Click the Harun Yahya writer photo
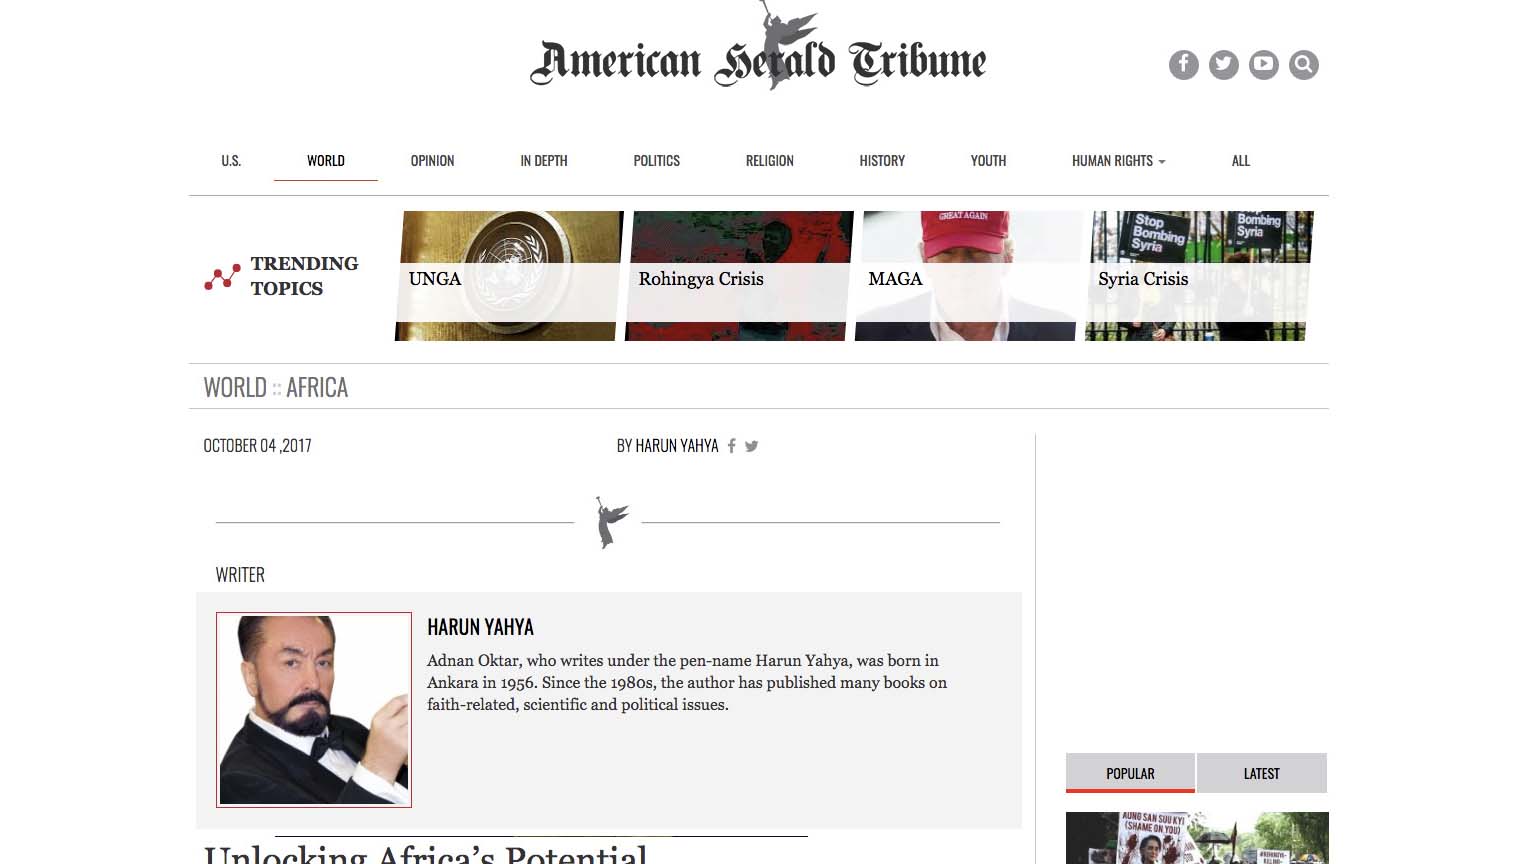Screen dimensions: 1516x864 point(314,709)
